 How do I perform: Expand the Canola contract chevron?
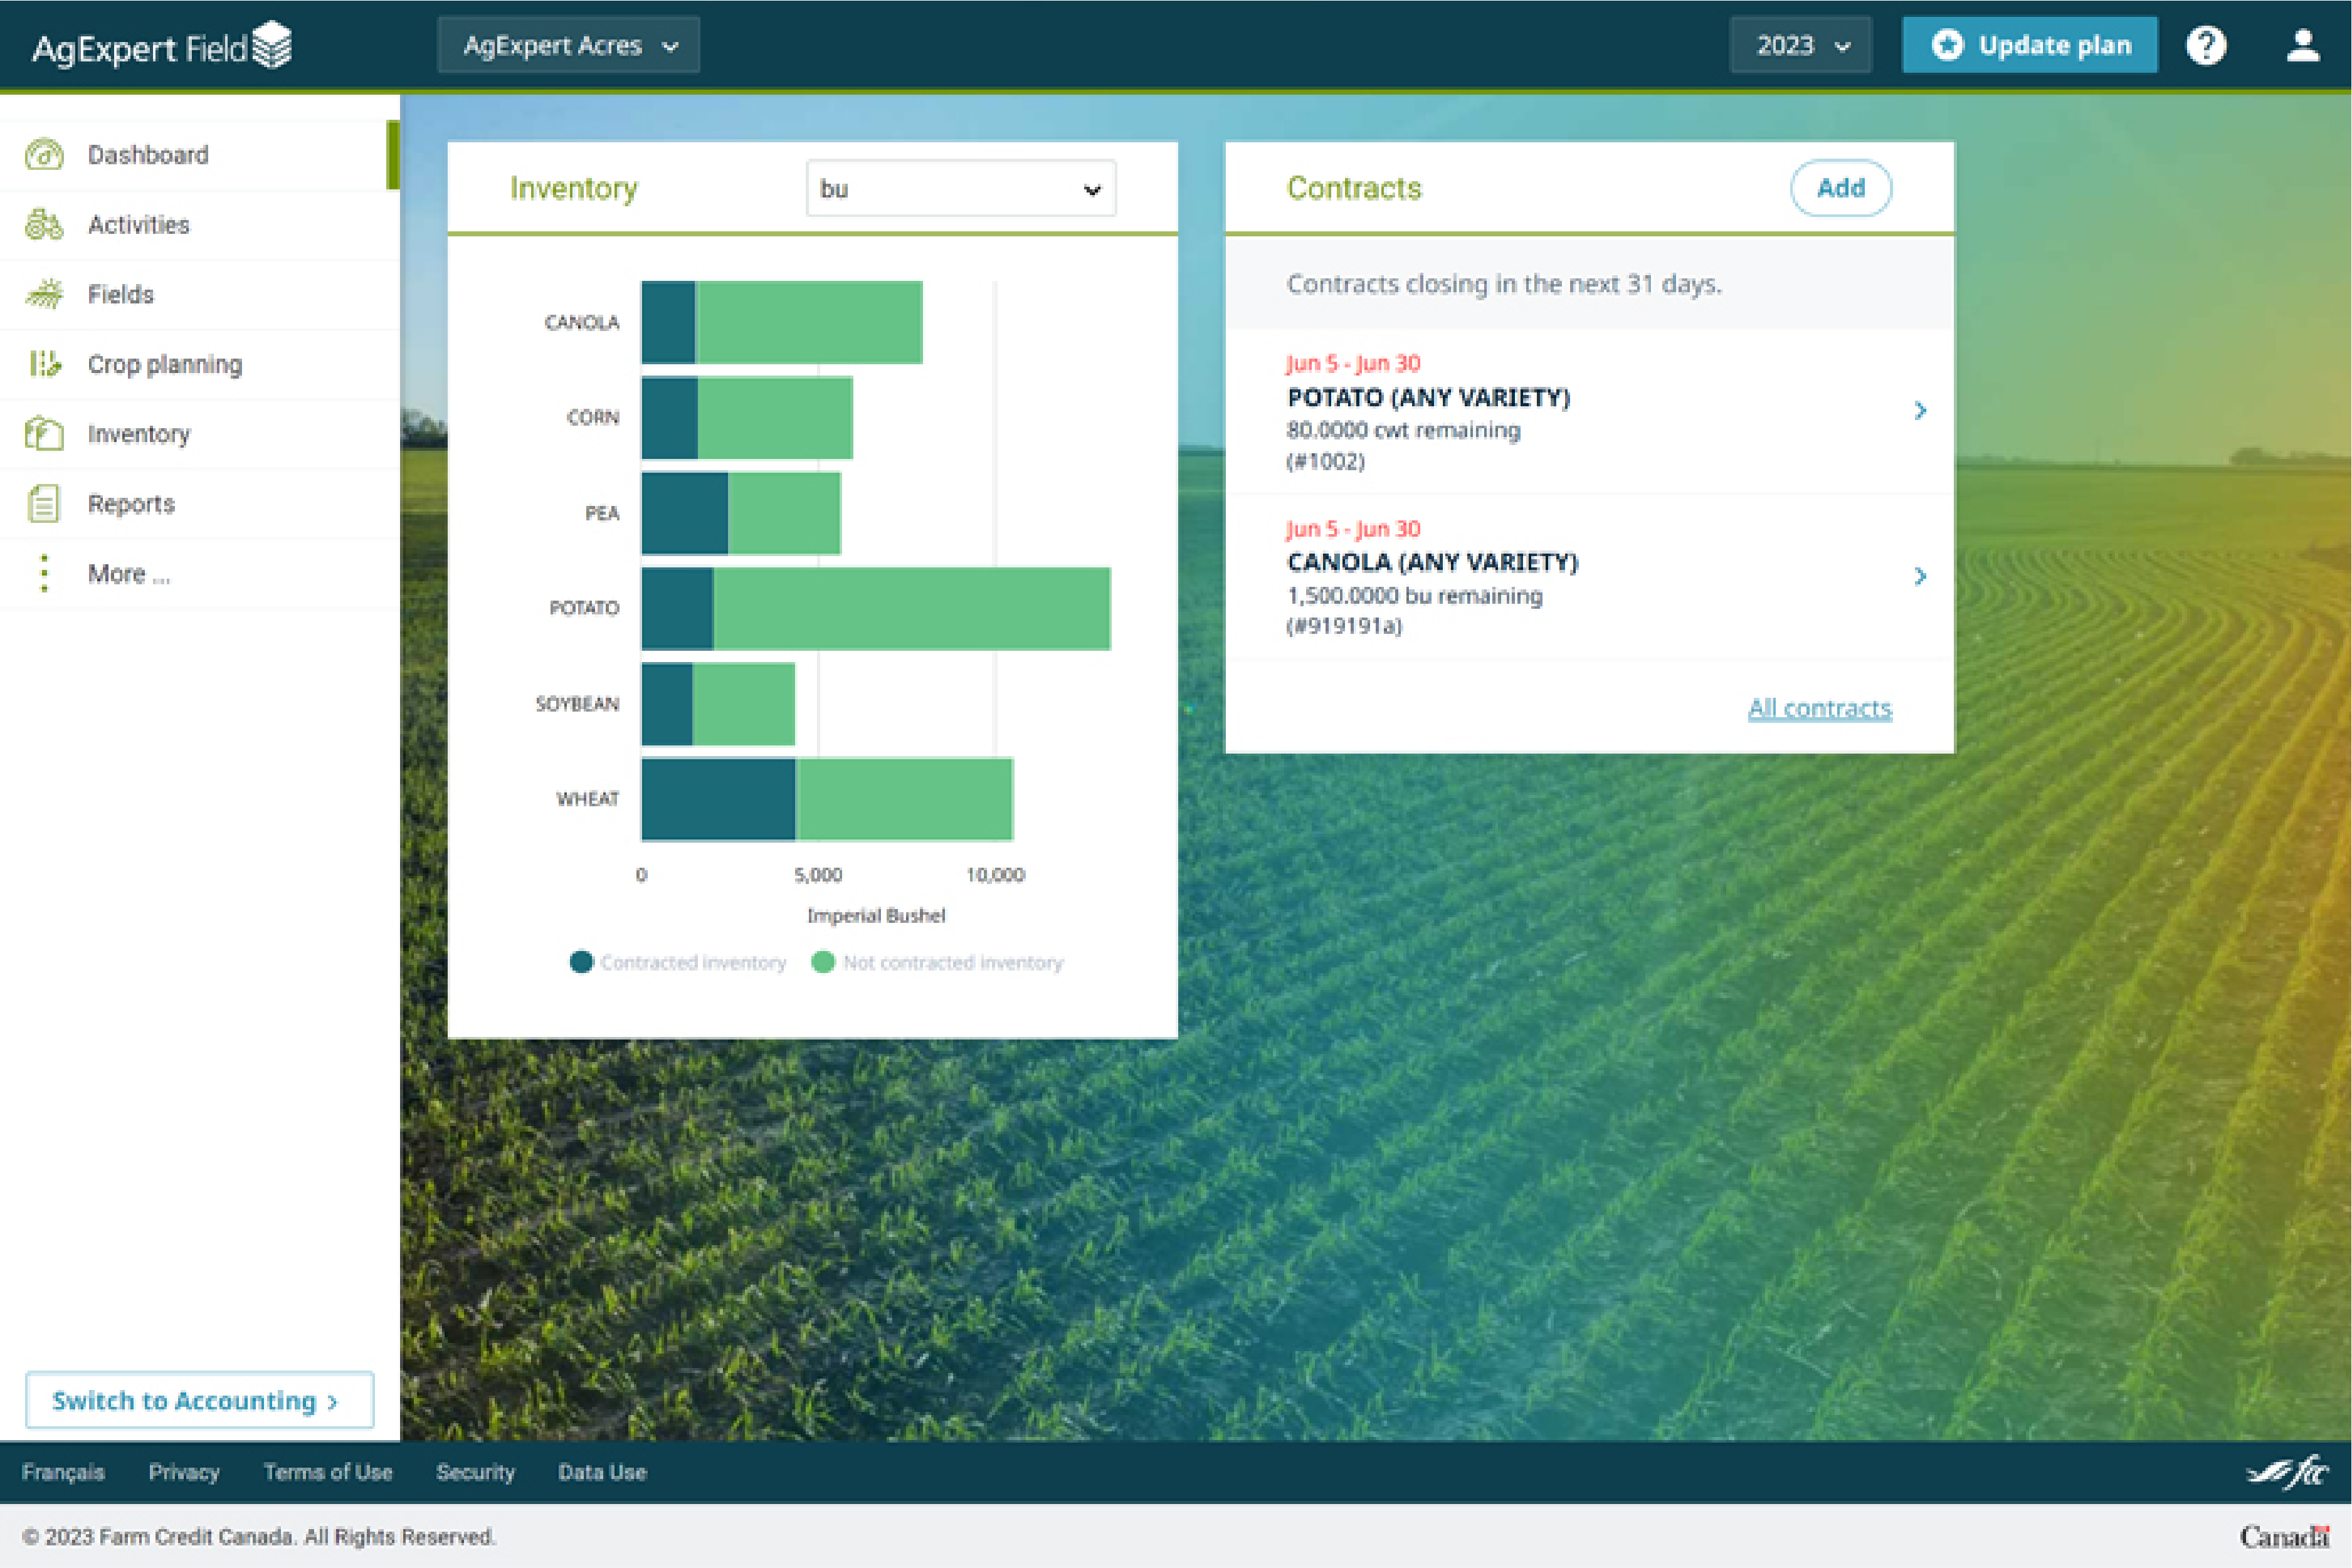pyautogui.click(x=1920, y=576)
